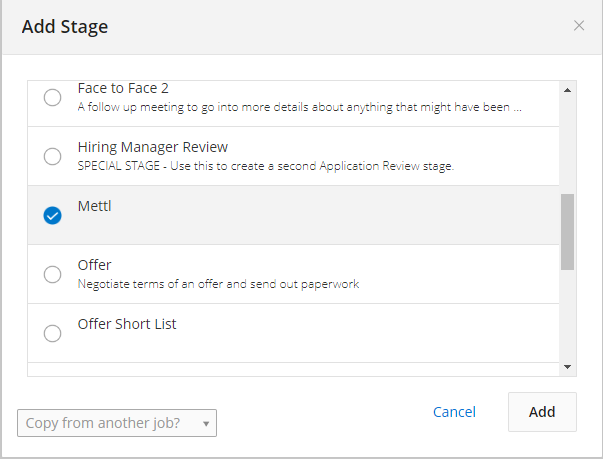Click the dropdown arrow on Copy from another job
Viewport: 603px width, 459px height.
(206, 423)
